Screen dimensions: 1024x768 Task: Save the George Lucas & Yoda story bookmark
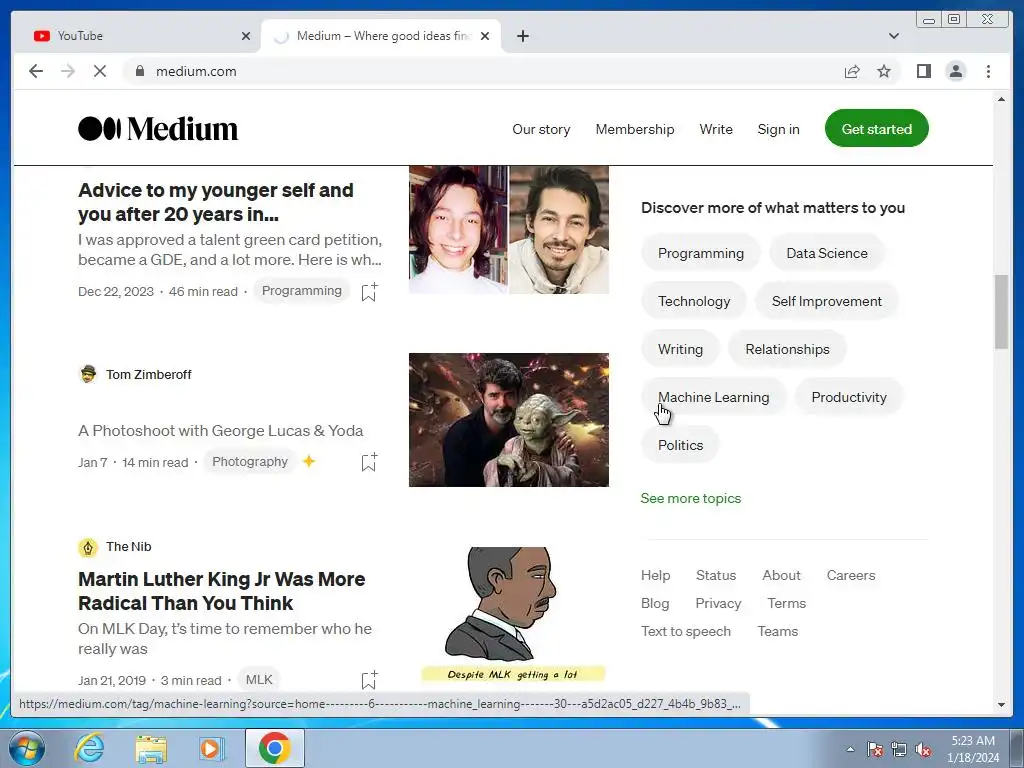click(x=369, y=462)
